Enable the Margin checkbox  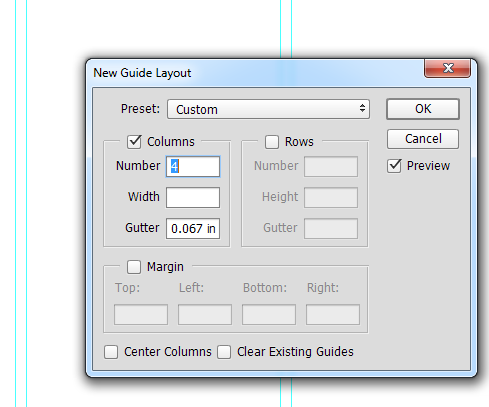[x=134, y=267]
